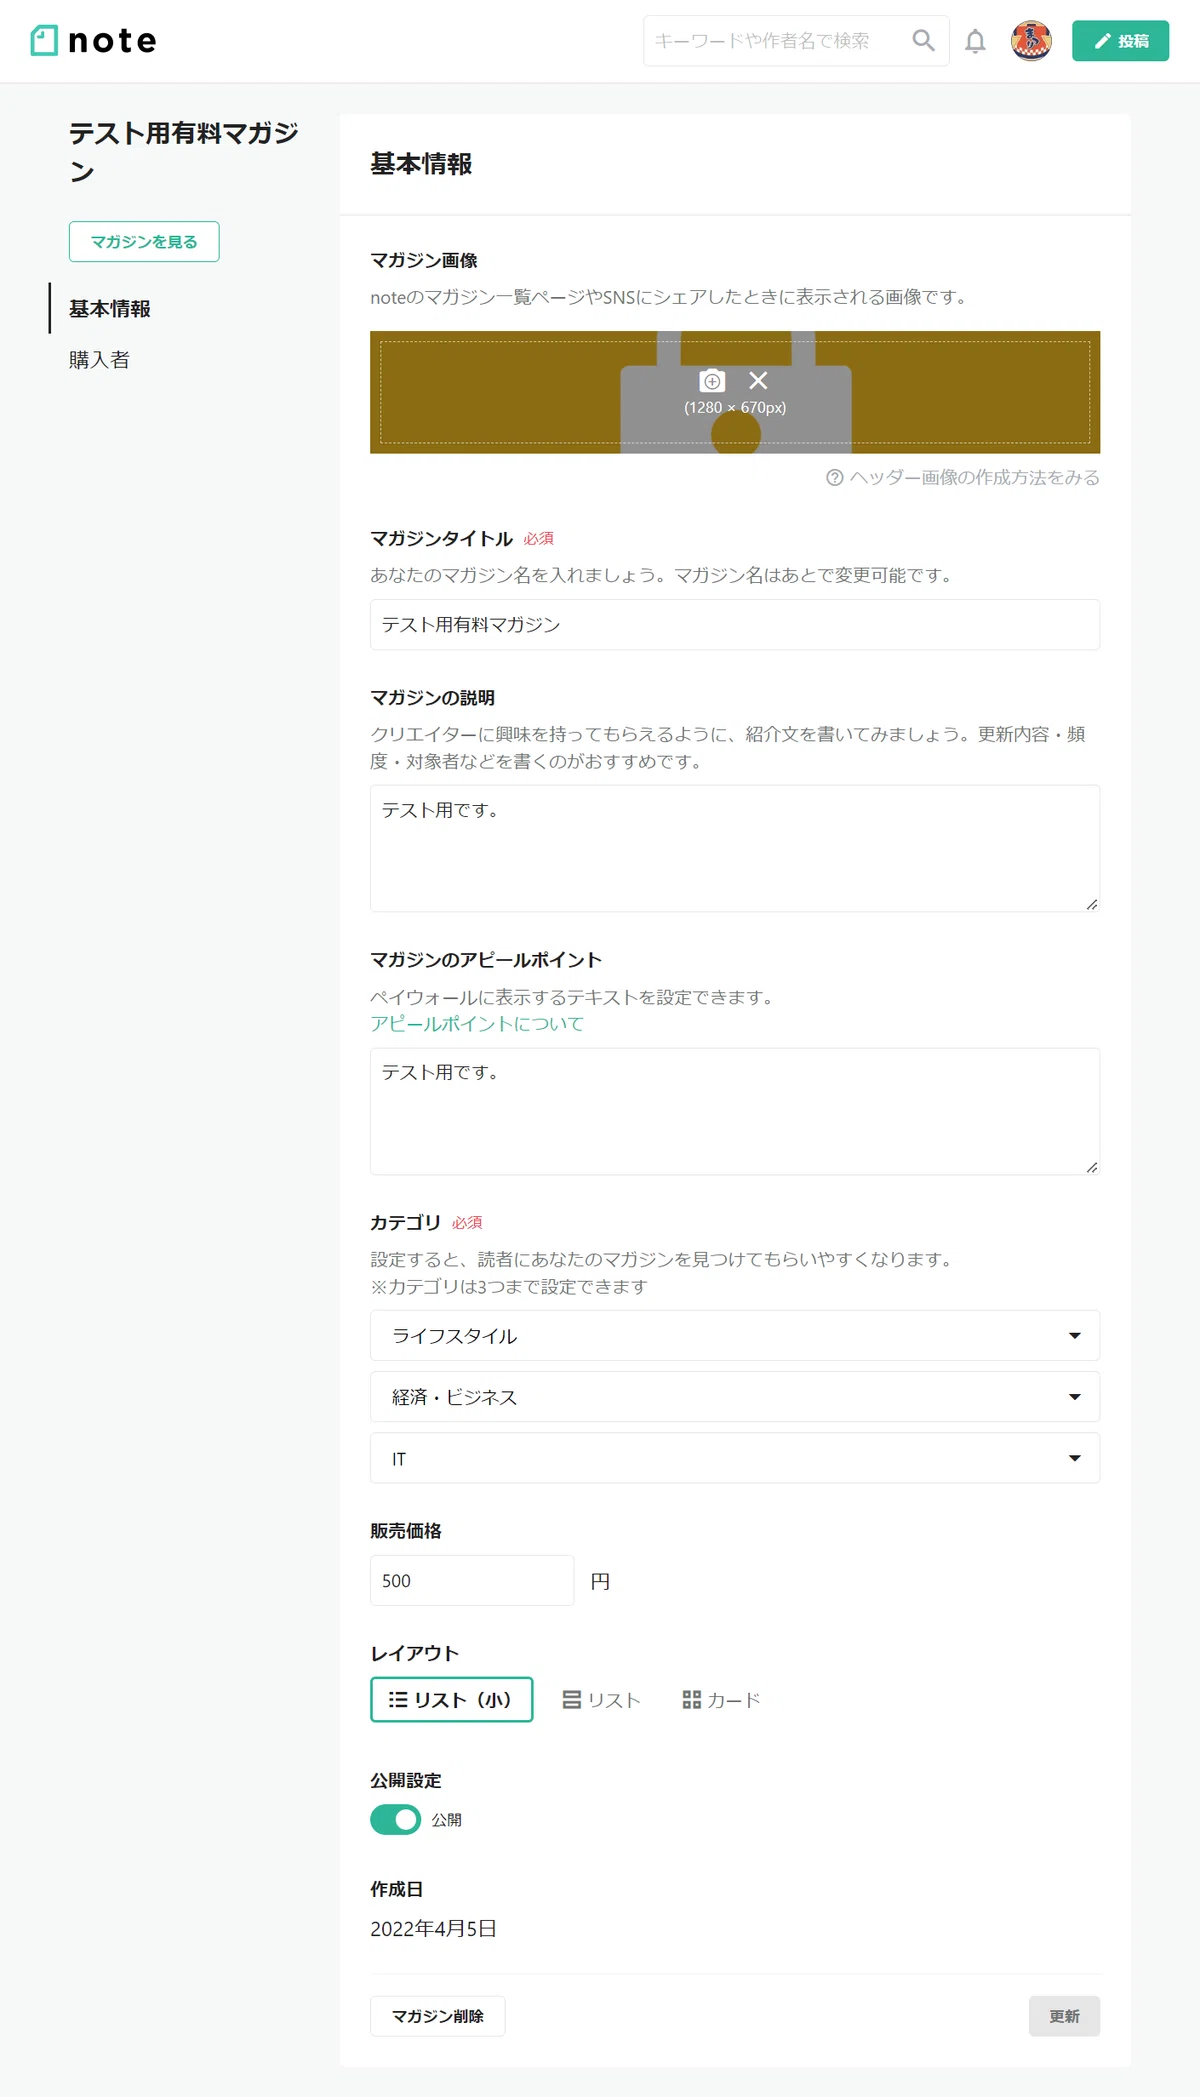
Task: Click the アピールポイント textarea
Action: (735, 1111)
